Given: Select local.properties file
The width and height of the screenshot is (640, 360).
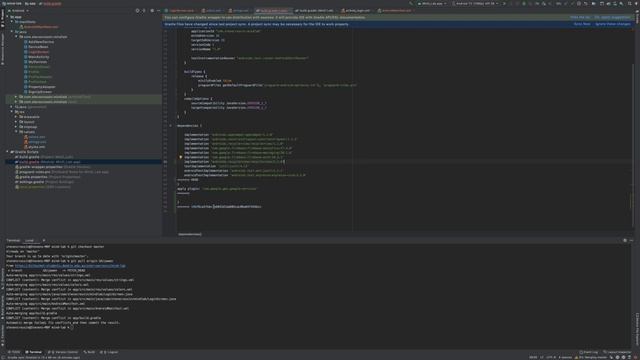Looking at the screenshot, I should pos(42,187).
